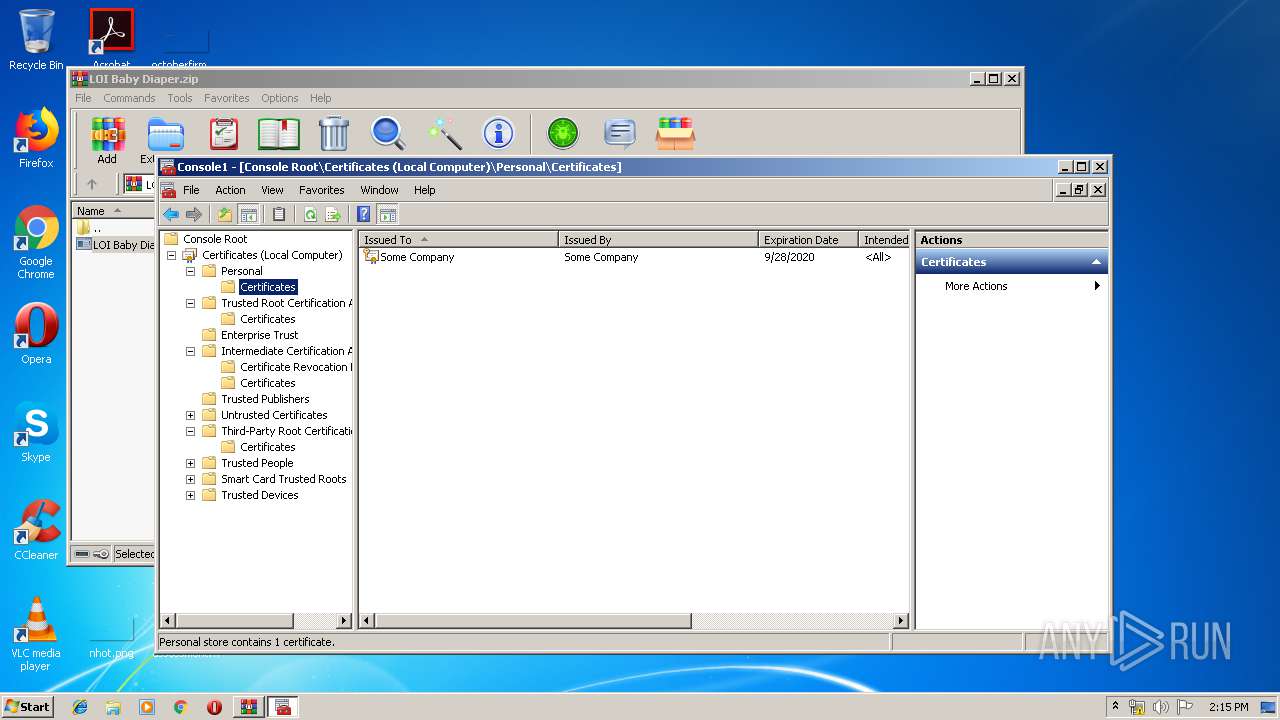Collapse Intermediate Certification node
The height and width of the screenshot is (720, 1280).
click(190, 351)
